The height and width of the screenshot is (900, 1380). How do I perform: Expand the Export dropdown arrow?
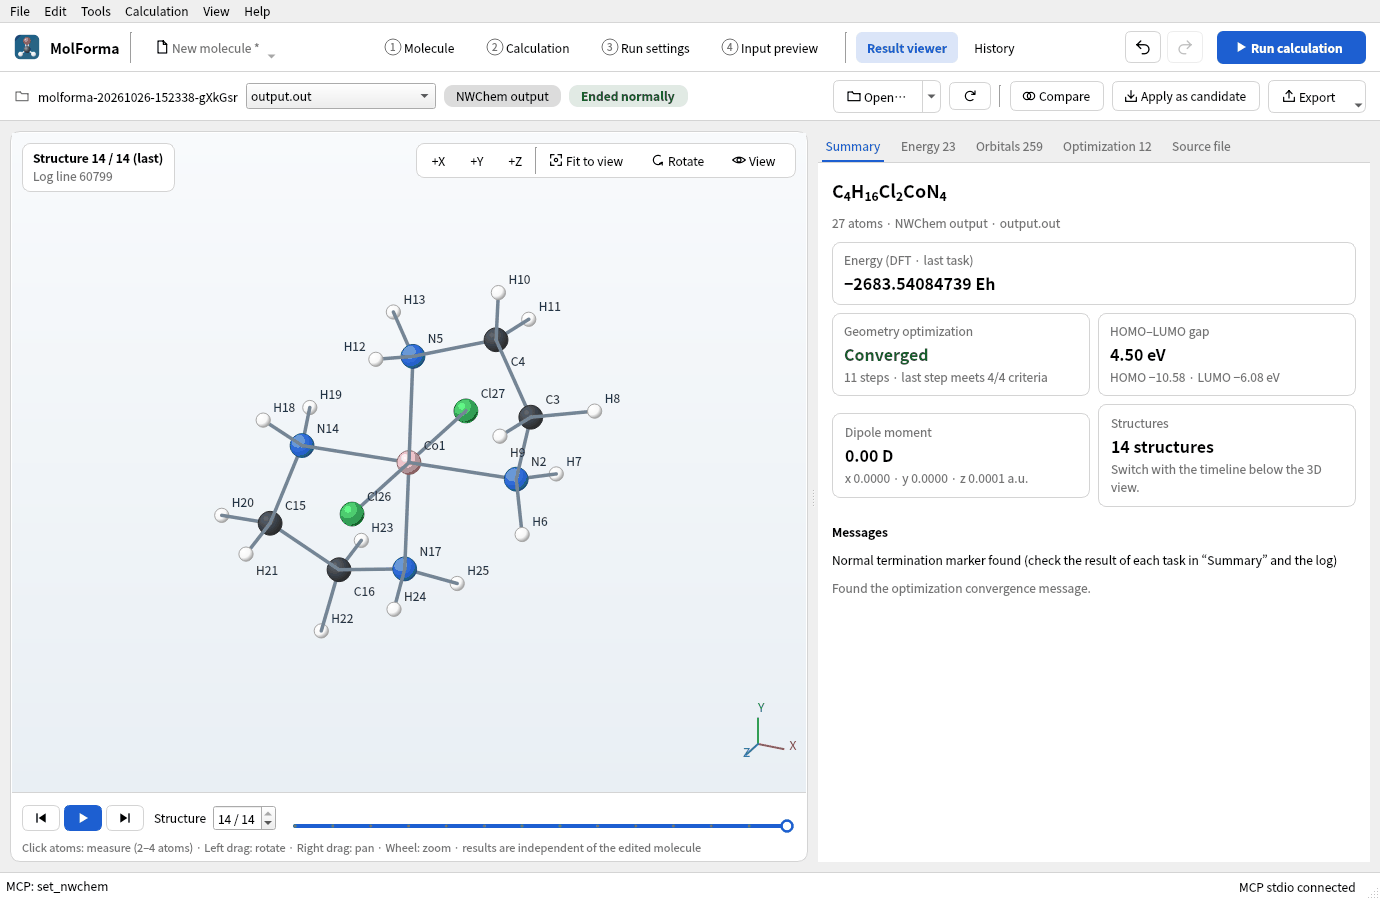[1358, 104]
